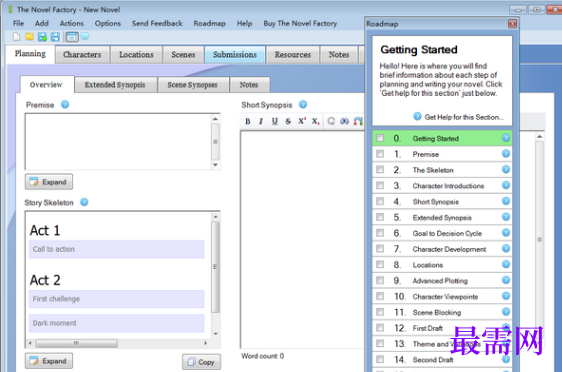Screen dimensions: 562x372
Task: Click help icon on Advanced Plotting row
Action: [506, 280]
